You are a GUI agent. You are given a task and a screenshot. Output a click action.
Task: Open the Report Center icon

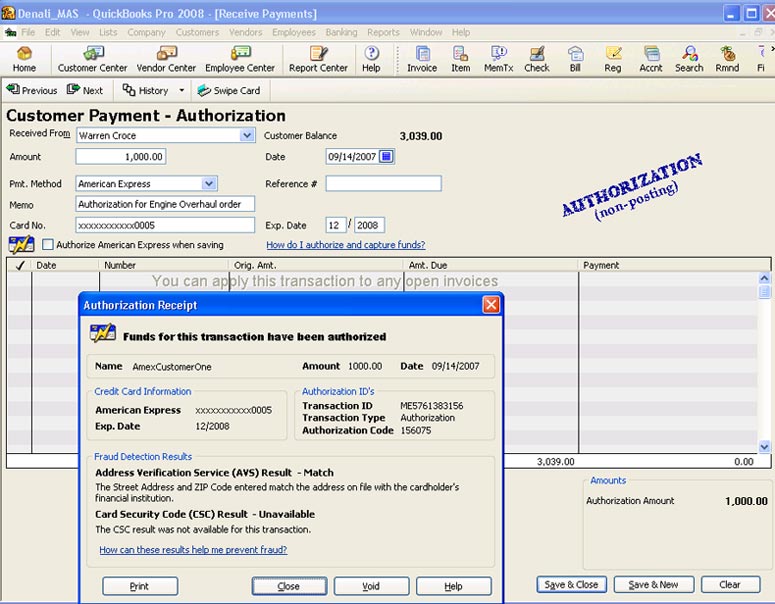318,59
